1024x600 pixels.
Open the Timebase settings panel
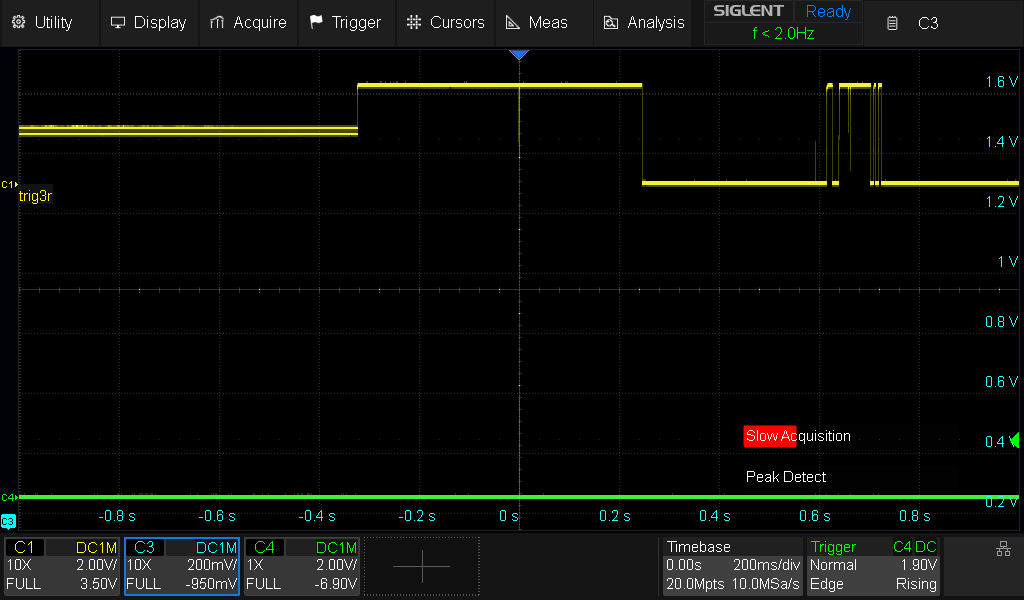click(733, 566)
